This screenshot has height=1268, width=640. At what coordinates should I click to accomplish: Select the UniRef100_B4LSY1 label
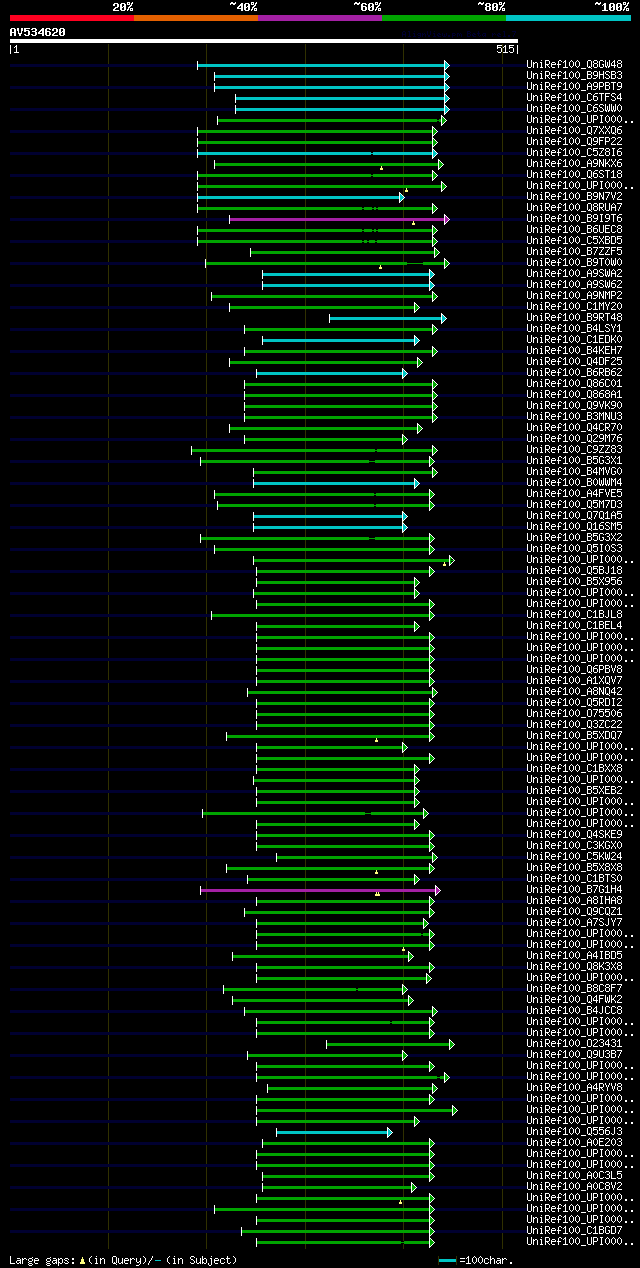(575, 328)
